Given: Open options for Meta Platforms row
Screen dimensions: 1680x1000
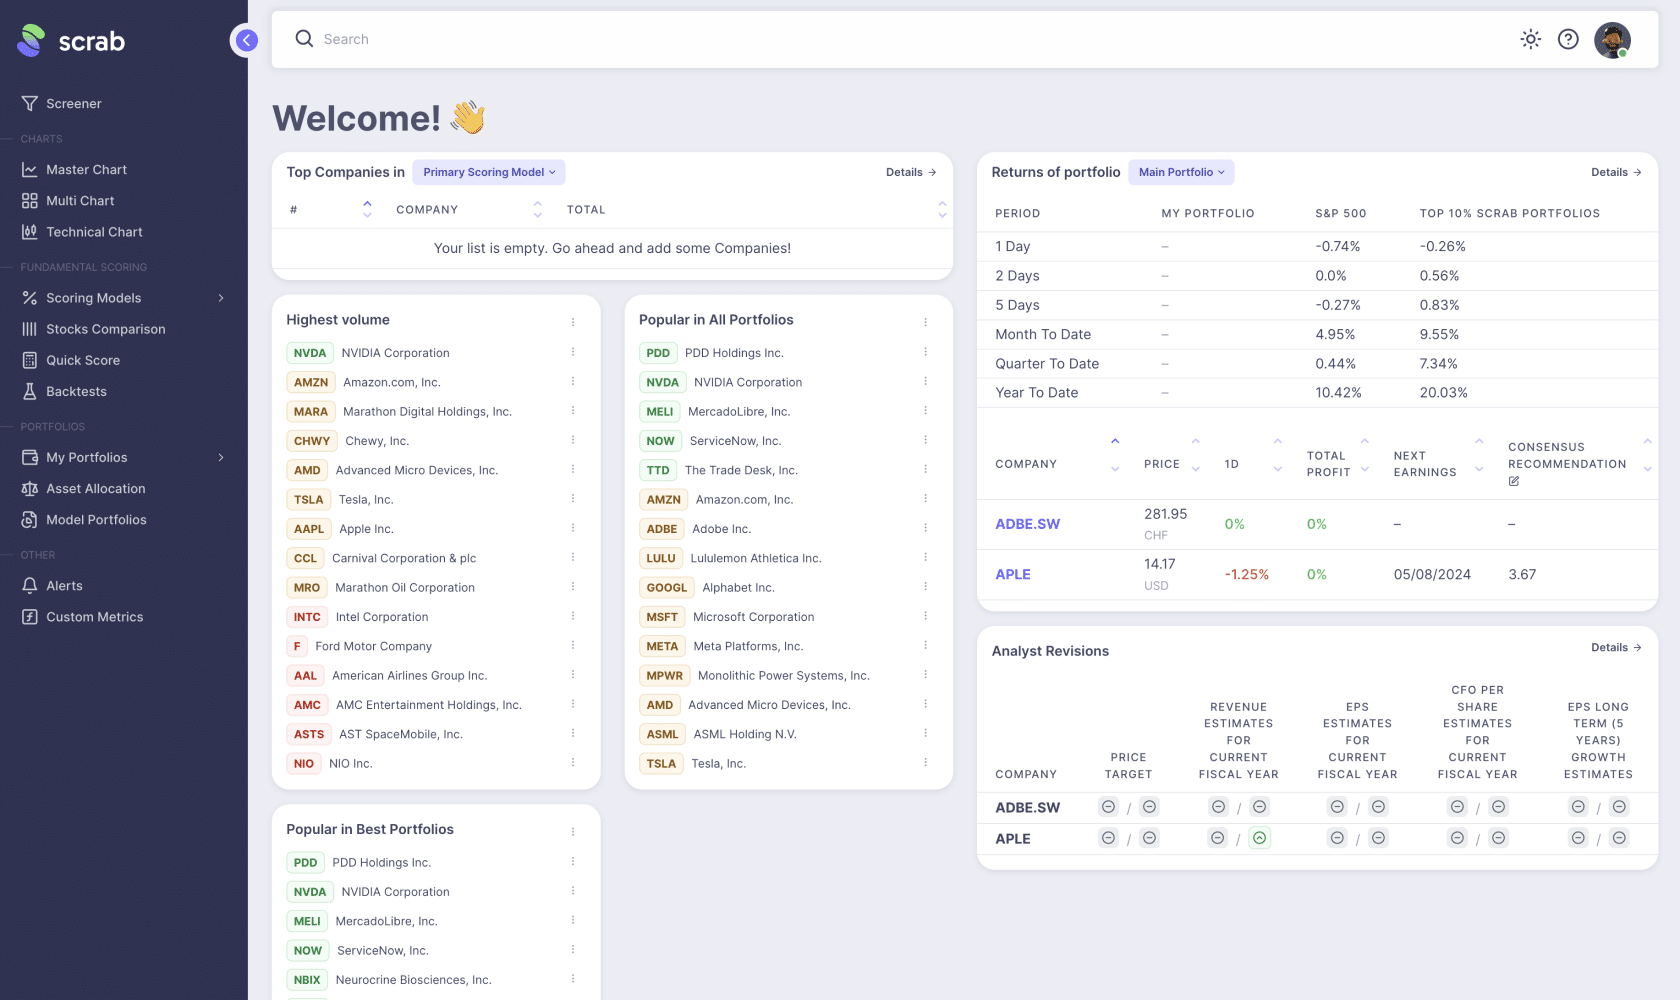Looking at the screenshot, I should (925, 645).
